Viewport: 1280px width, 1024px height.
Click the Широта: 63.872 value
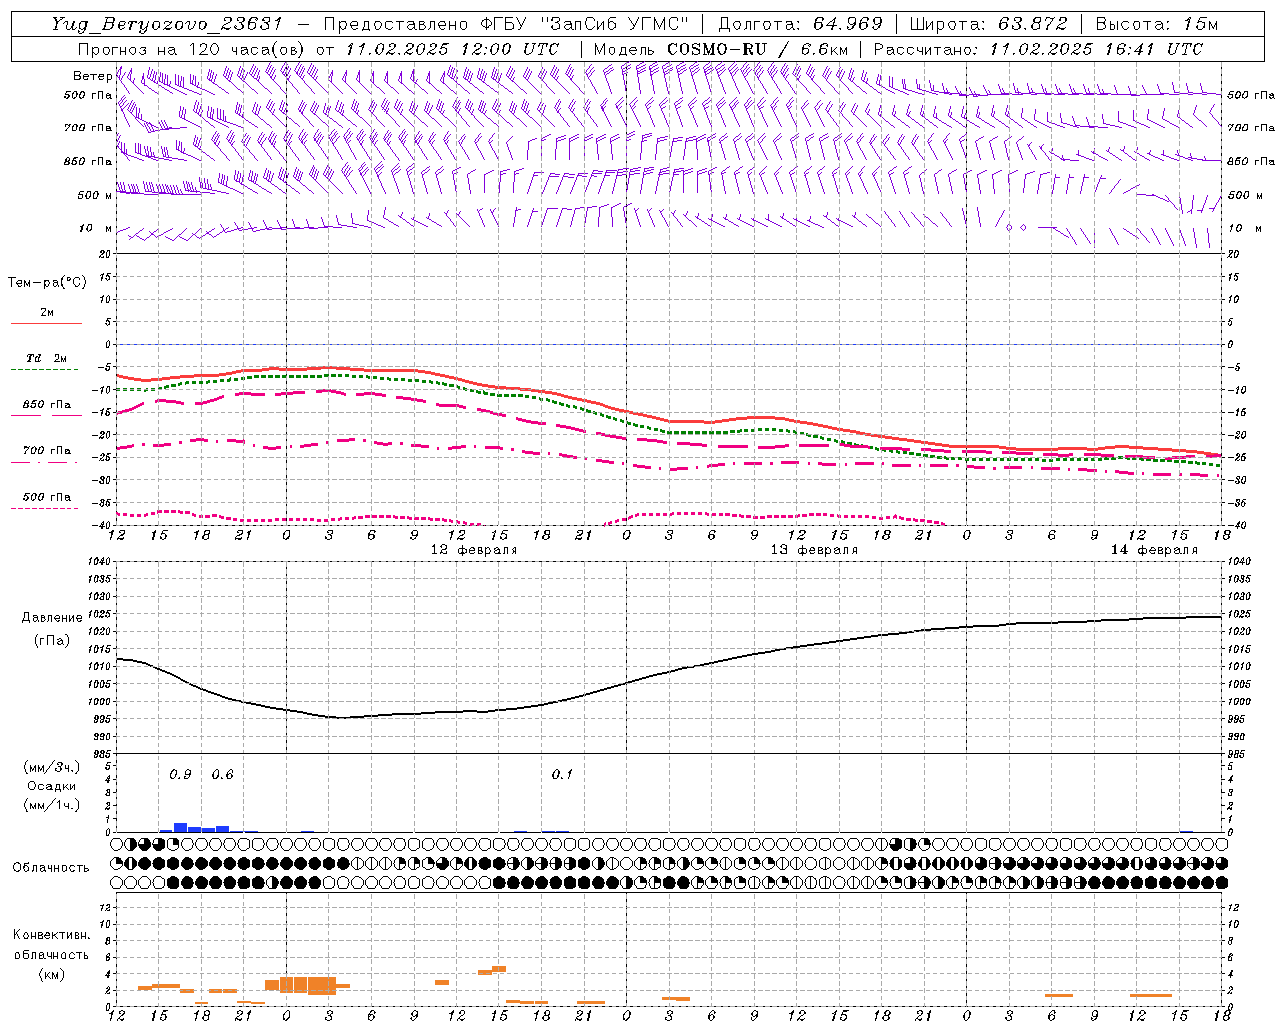988,24
